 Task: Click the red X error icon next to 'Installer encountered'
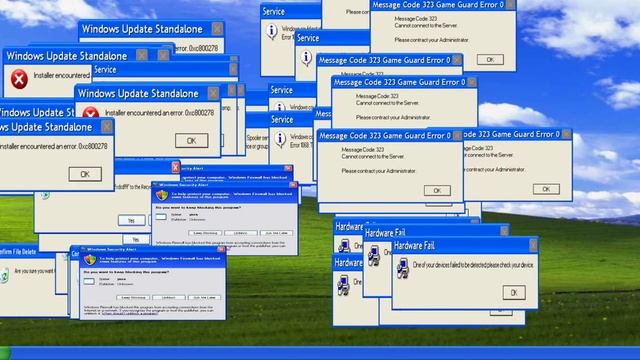pyautogui.click(x=19, y=79)
